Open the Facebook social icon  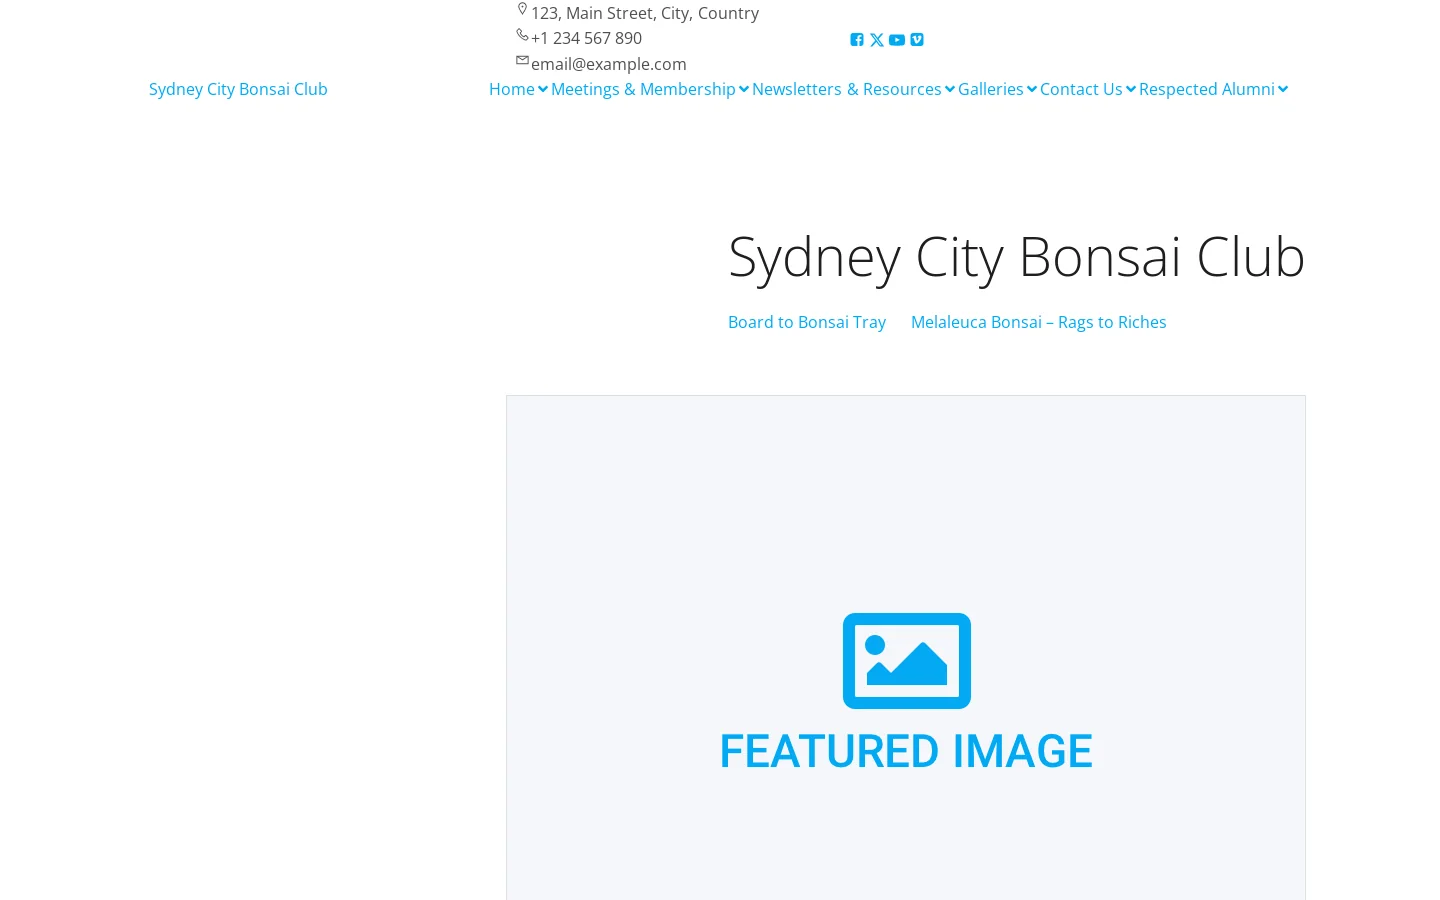pyautogui.click(x=857, y=40)
